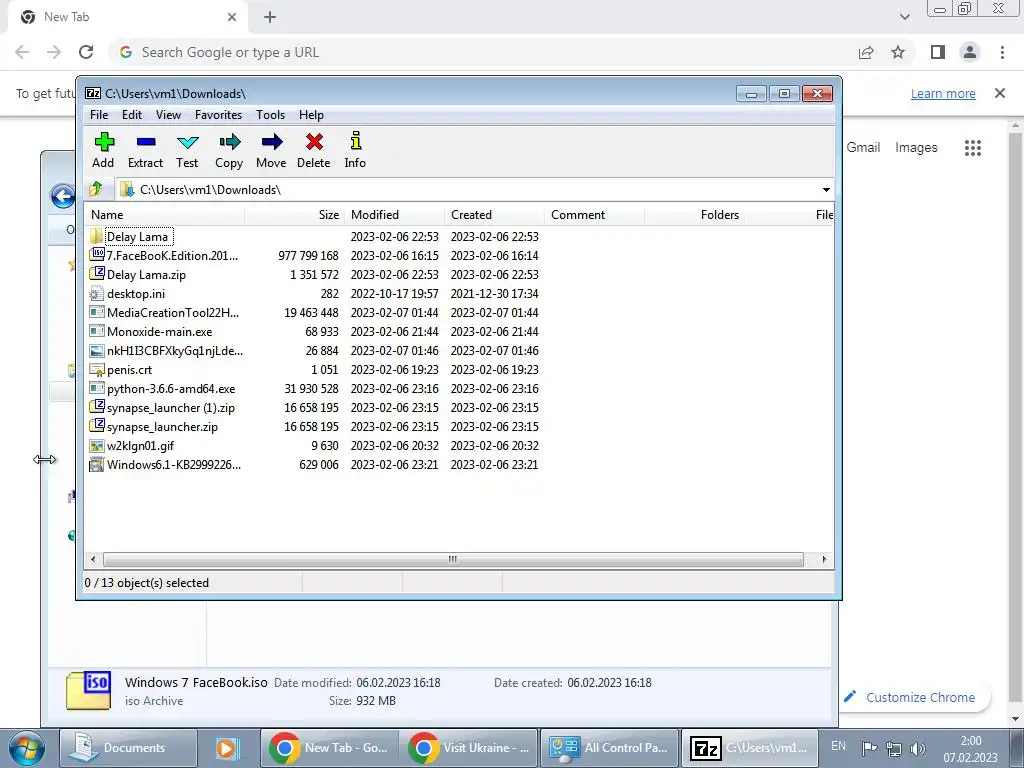
Task: Switch to All Control Panel taskbar button
Action: click(609, 748)
